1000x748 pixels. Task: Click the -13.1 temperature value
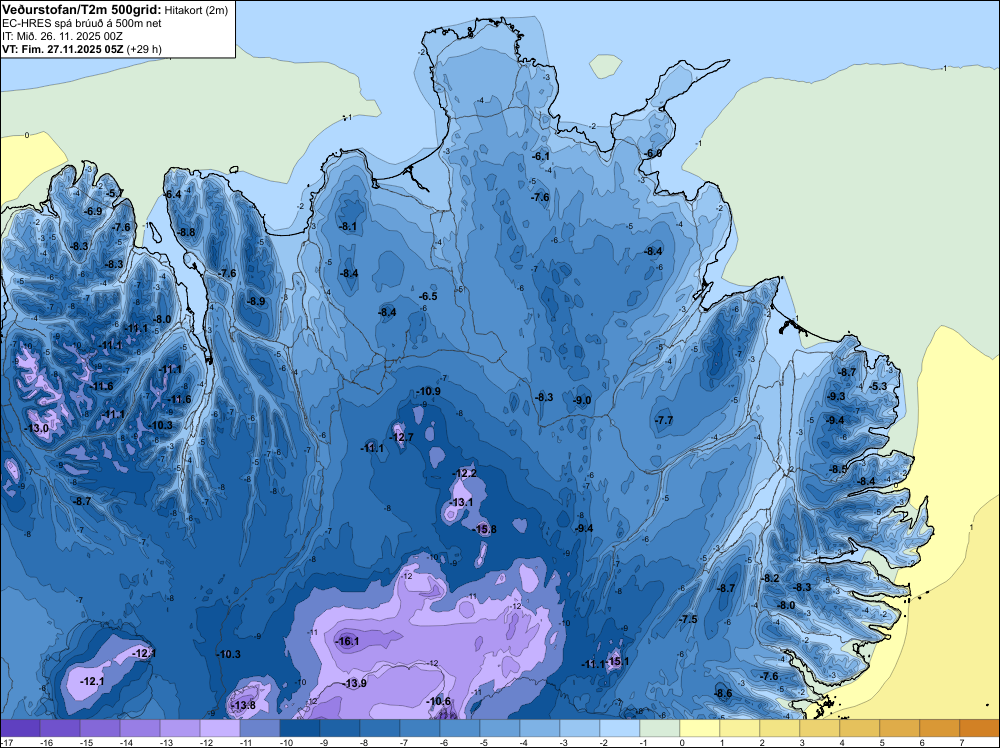[x=461, y=502]
